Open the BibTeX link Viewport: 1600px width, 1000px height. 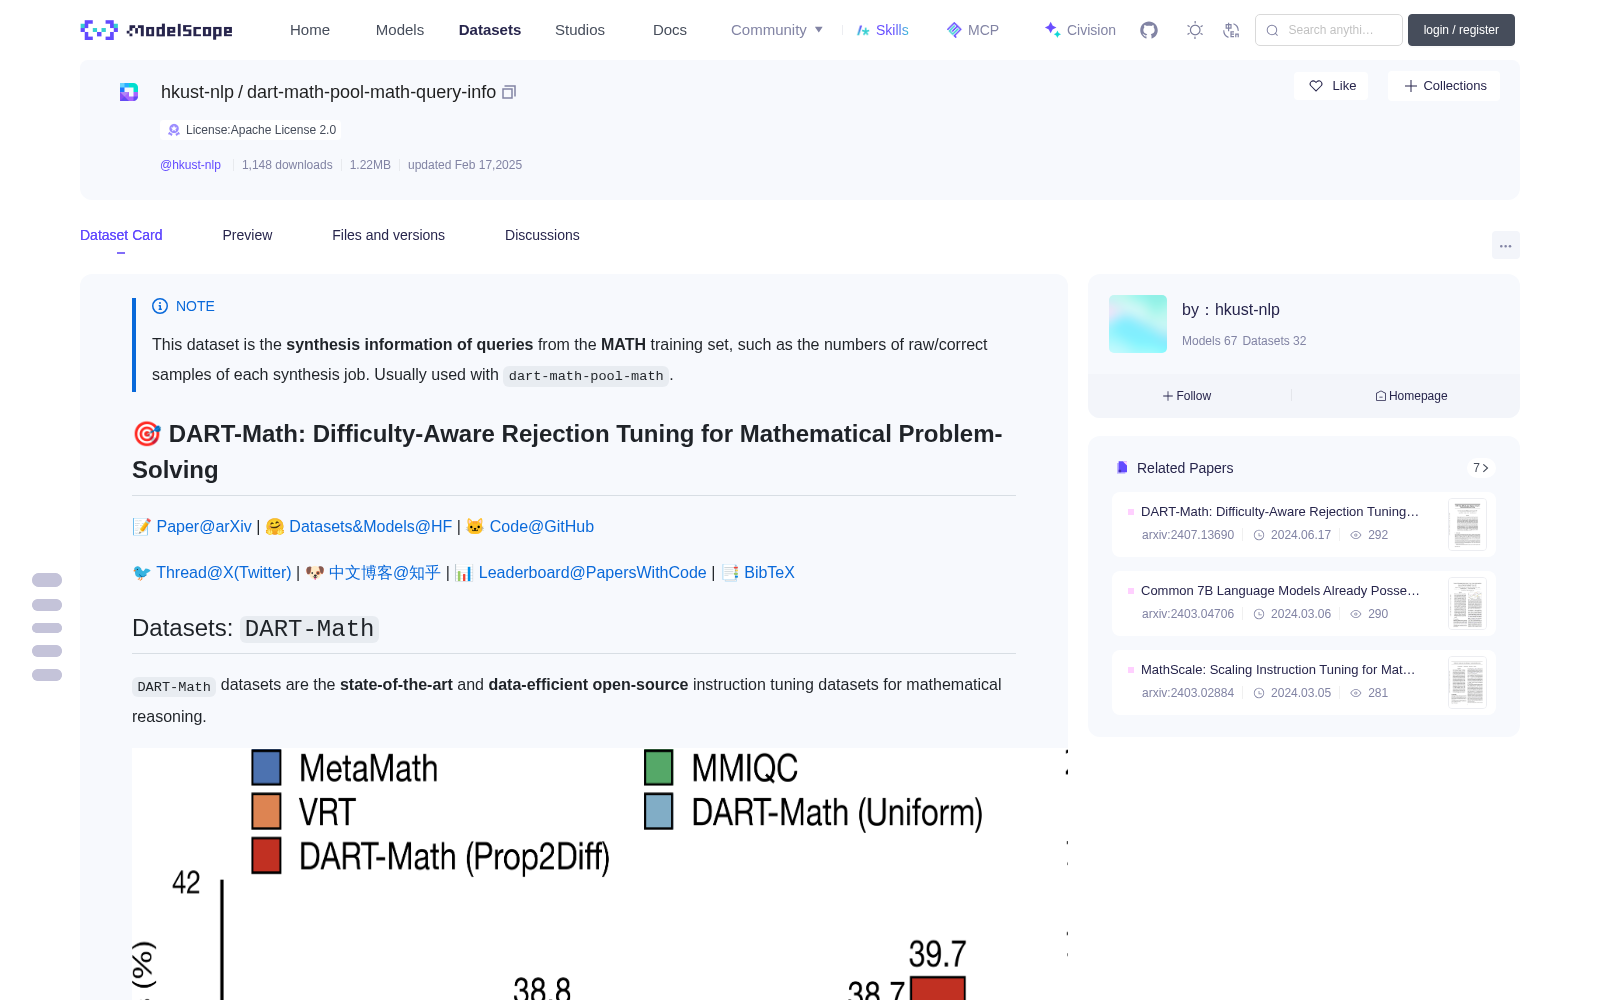[769, 572]
